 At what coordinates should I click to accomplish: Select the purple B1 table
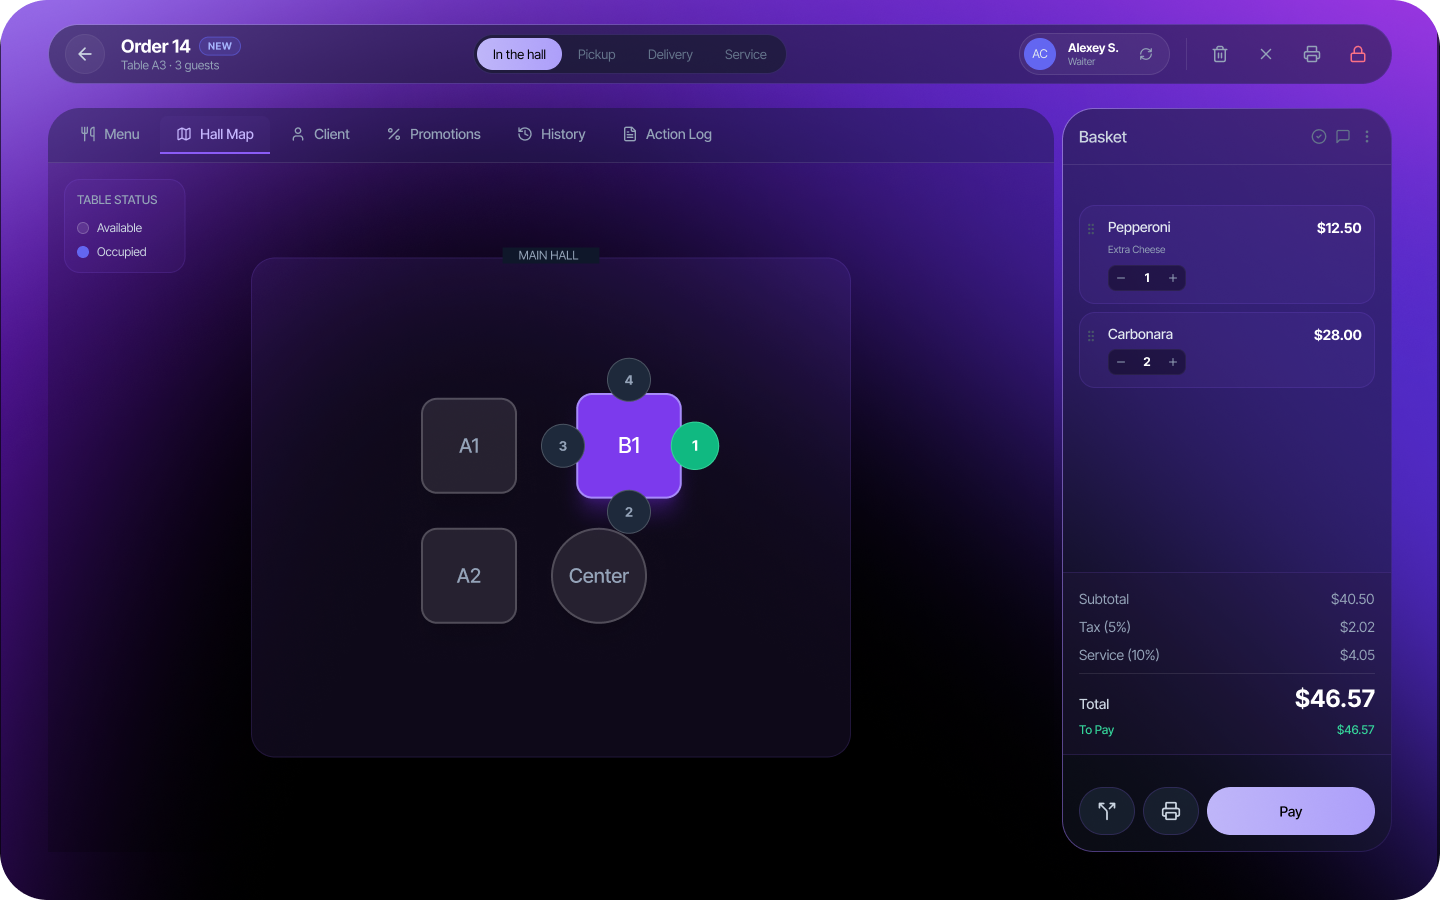click(629, 446)
